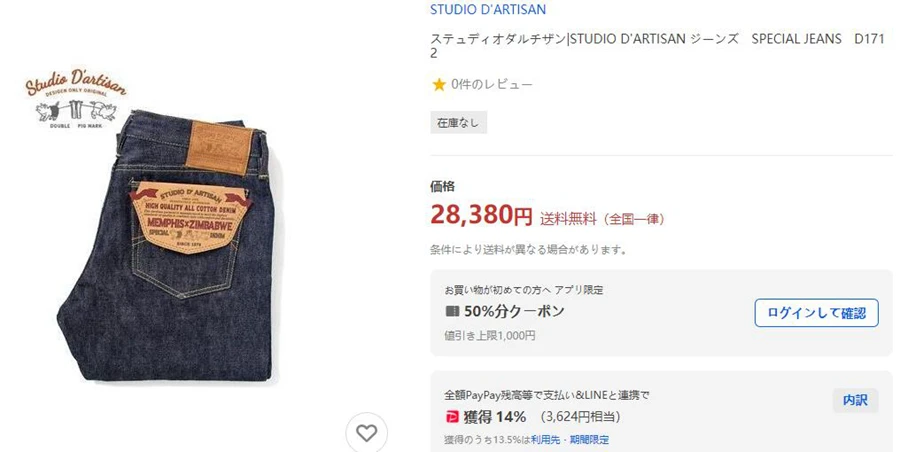Click the ログインして確認 button
900x452 pixels.
(x=816, y=313)
